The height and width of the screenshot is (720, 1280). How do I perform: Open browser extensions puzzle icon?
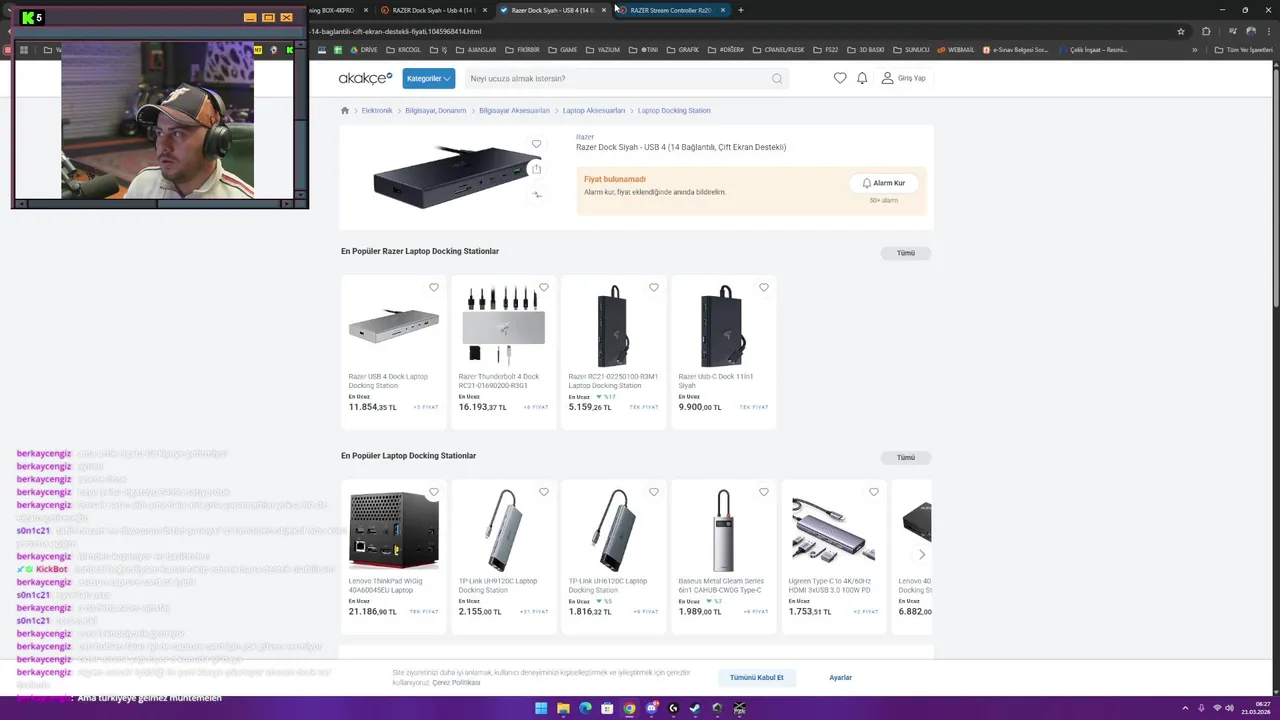[x=1206, y=31]
